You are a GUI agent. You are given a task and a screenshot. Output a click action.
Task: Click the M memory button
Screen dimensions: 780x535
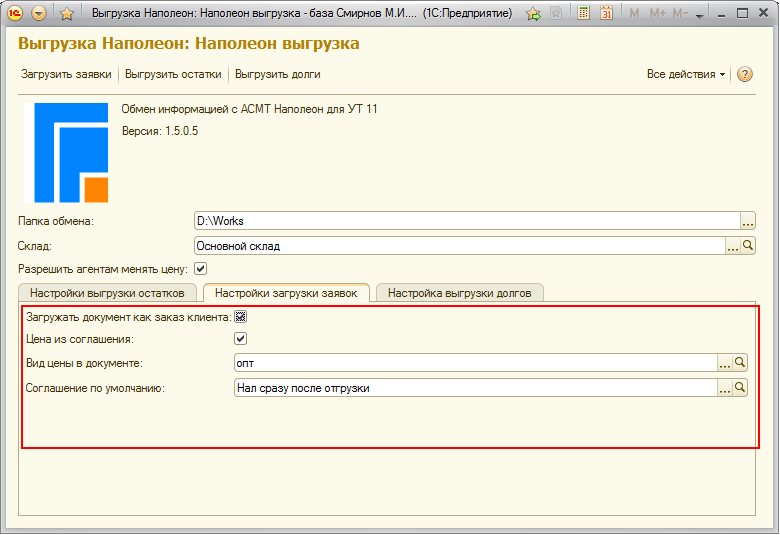[634, 13]
